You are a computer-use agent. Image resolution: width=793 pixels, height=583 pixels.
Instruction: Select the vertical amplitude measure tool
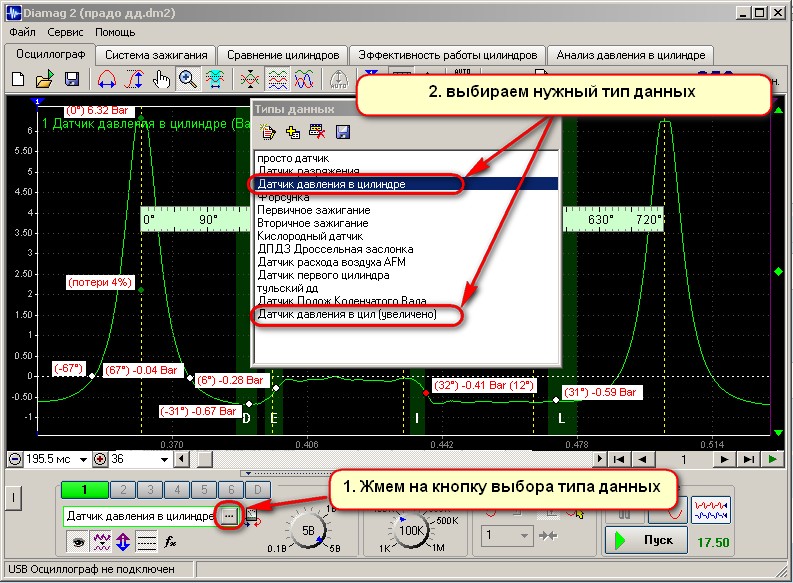click(x=134, y=80)
